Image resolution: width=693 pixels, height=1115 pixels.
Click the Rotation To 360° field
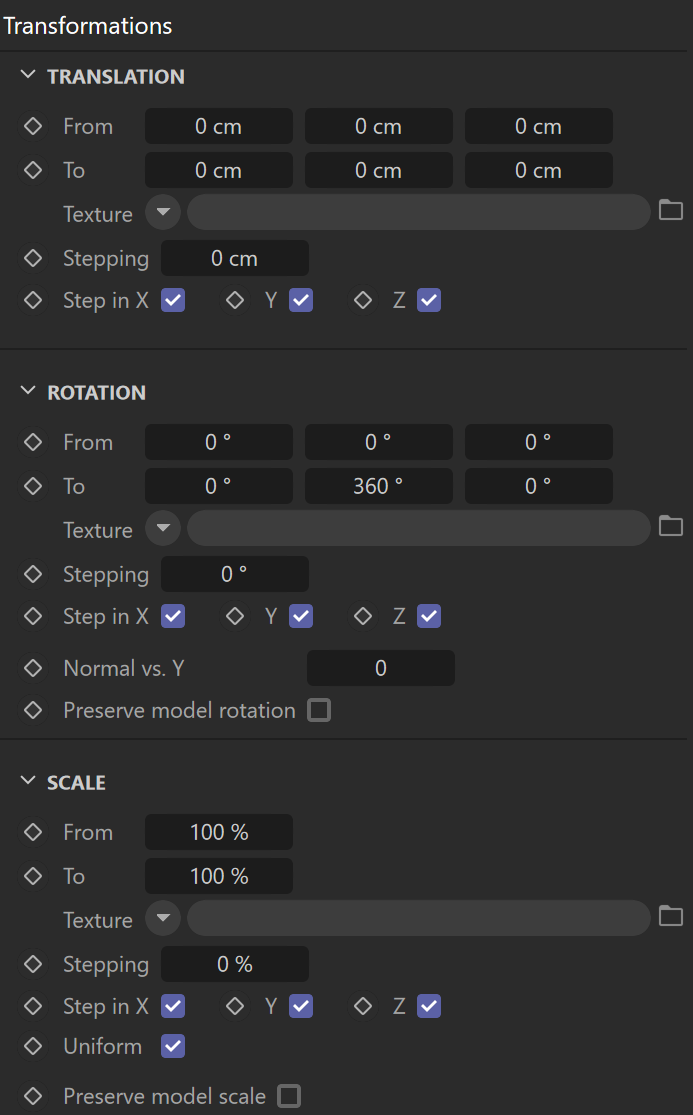tap(378, 486)
